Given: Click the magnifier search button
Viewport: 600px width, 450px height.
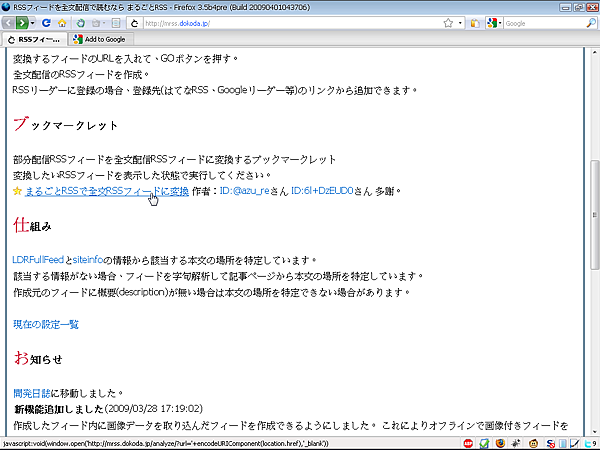Looking at the screenshot, I should pyautogui.click(x=591, y=23).
